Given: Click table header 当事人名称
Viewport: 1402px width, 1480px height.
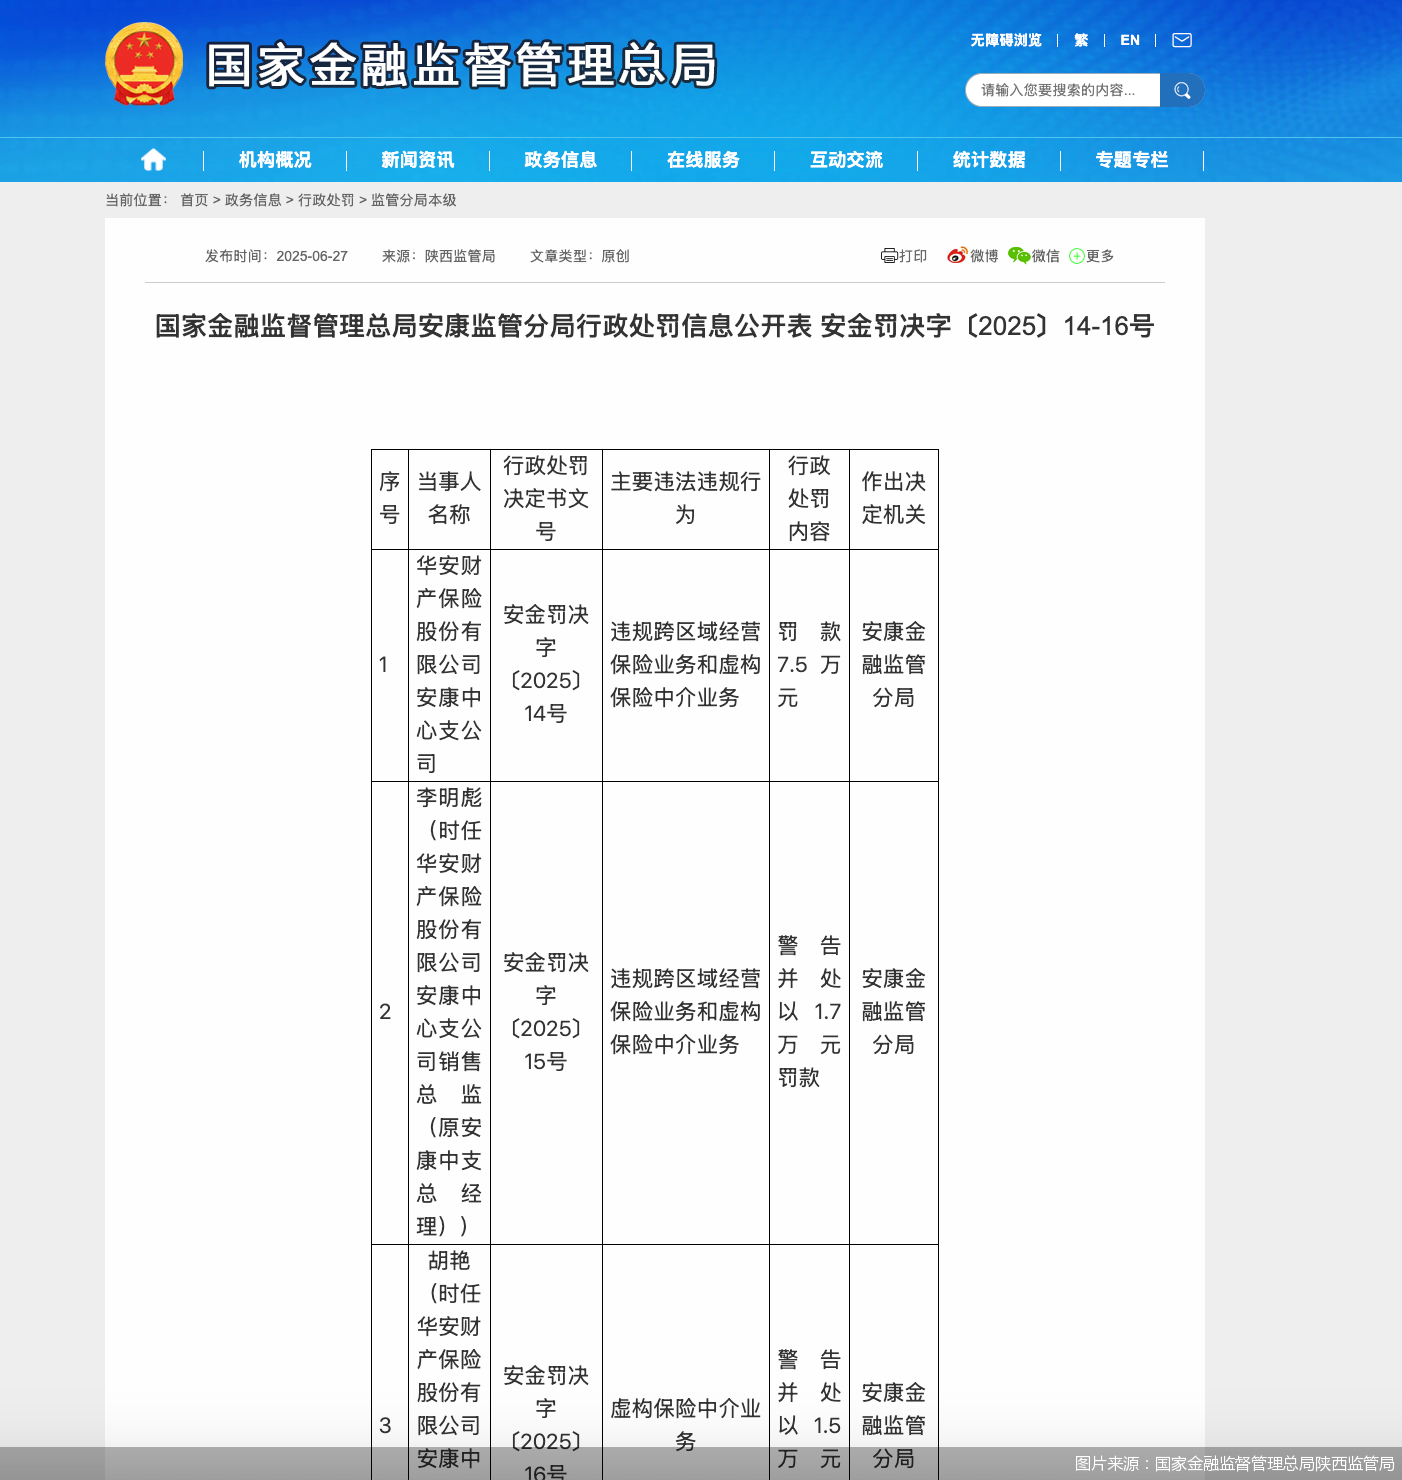Looking at the screenshot, I should point(449,498).
